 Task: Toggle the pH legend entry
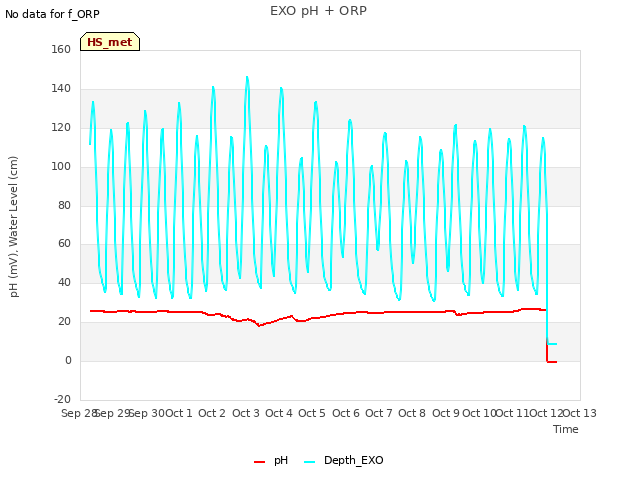pyautogui.click(x=271, y=460)
